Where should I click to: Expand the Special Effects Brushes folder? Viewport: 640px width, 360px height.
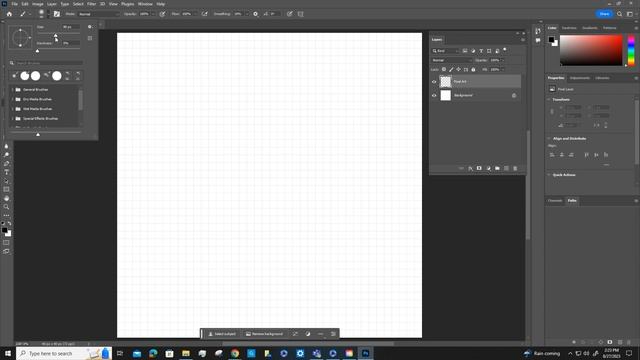pyautogui.click(x=13, y=118)
